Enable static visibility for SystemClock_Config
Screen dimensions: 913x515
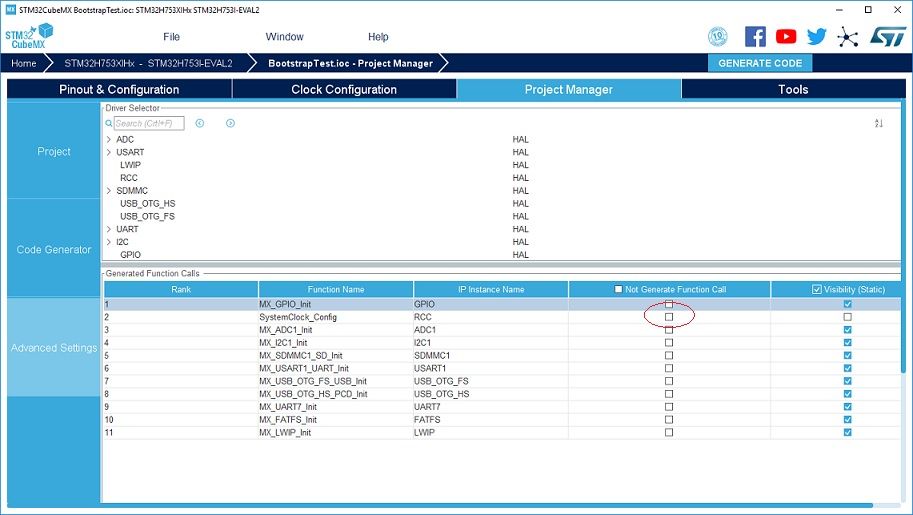(847, 317)
